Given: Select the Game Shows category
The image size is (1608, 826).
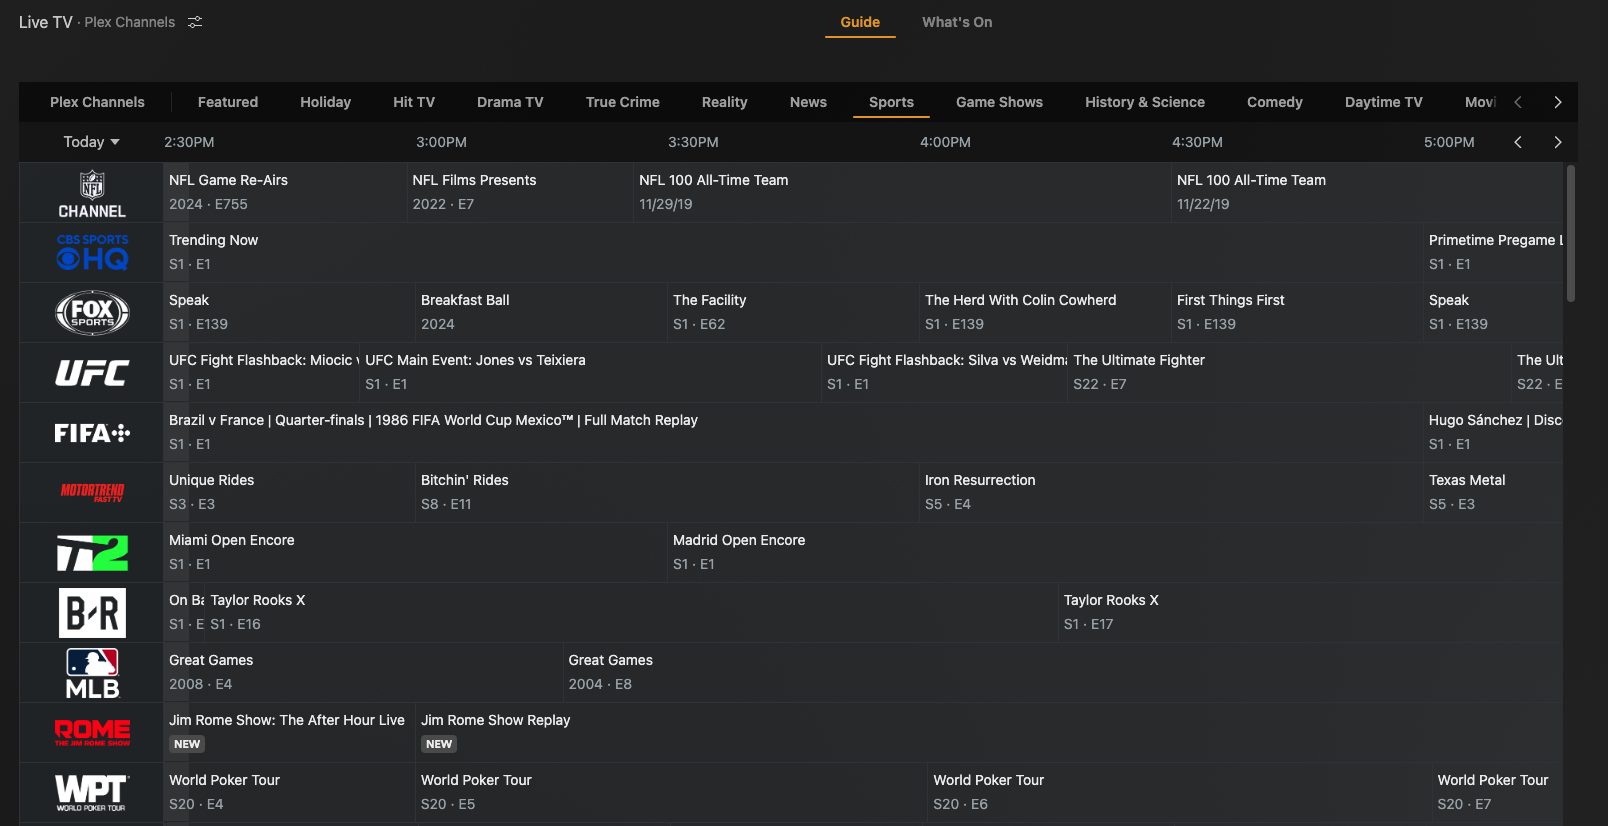Looking at the screenshot, I should tap(999, 102).
